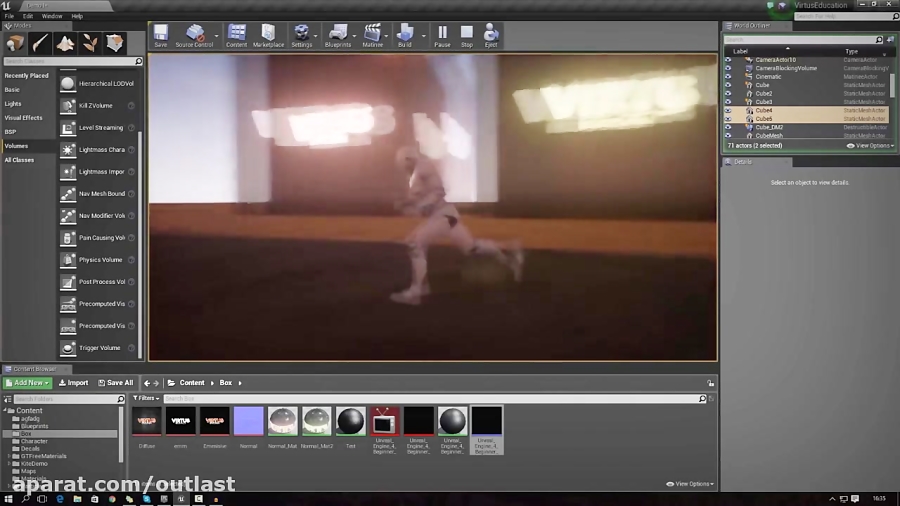
Task: Click the World Outliner scrollbar
Action: [892, 85]
